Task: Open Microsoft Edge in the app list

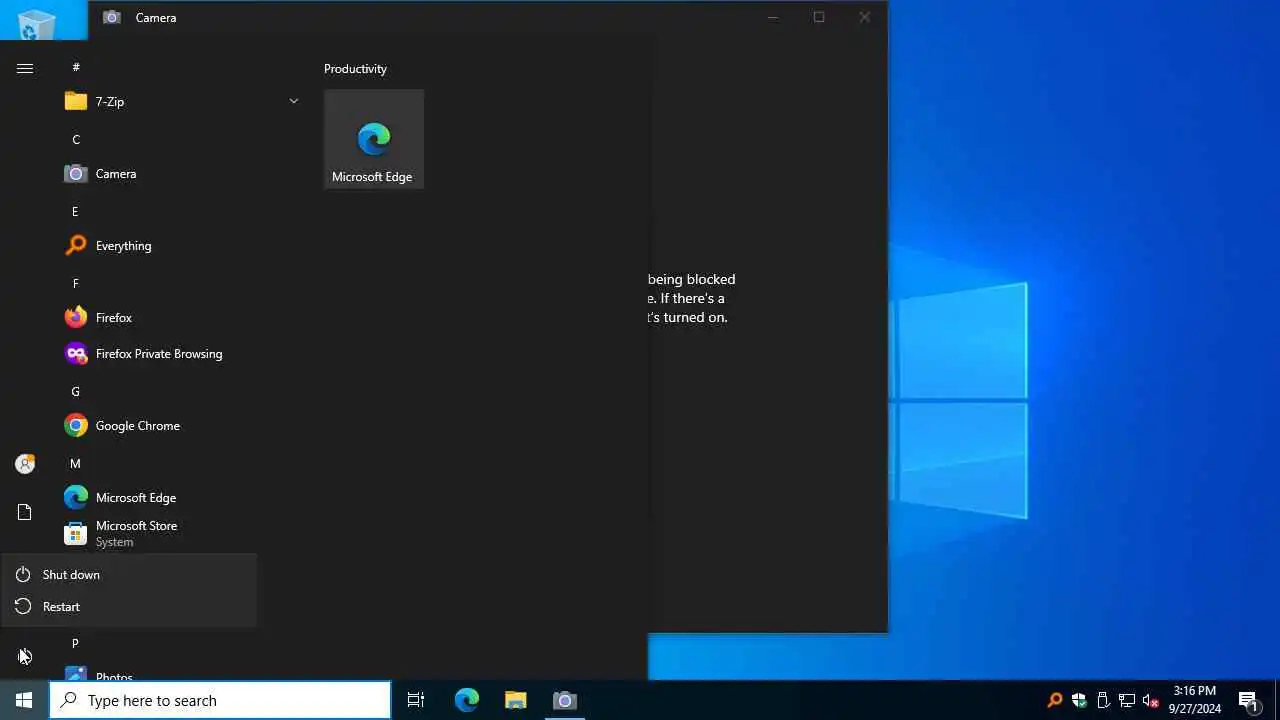Action: 182,498
